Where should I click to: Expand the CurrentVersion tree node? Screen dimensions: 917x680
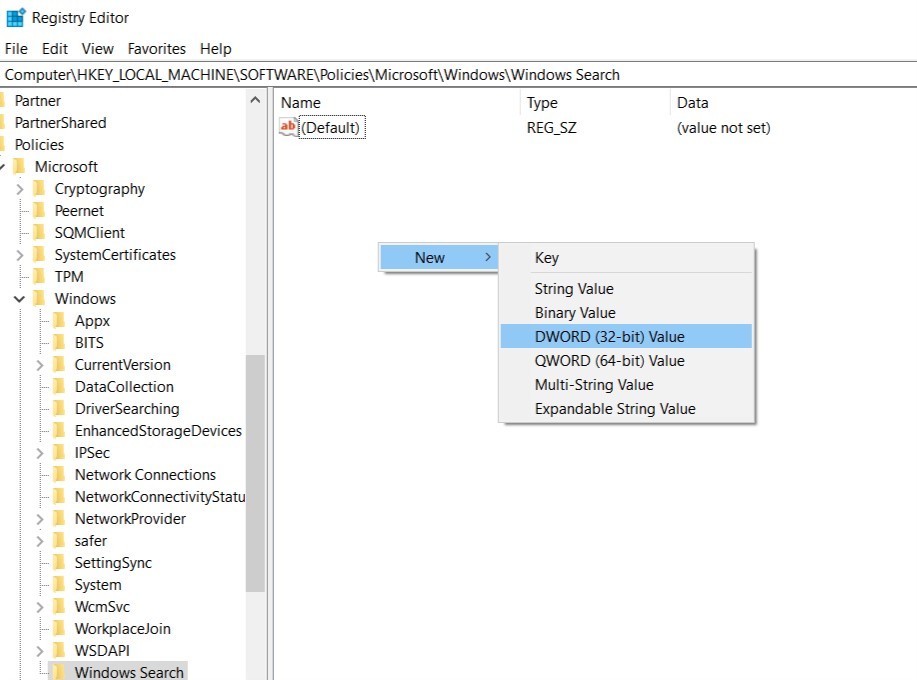click(x=40, y=365)
